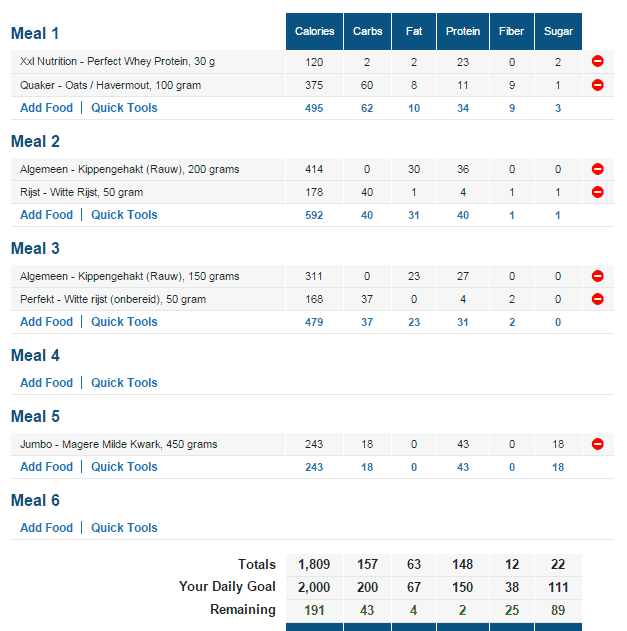This screenshot has width=627, height=631.
Task: Click the Calories column header
Action: tap(314, 32)
